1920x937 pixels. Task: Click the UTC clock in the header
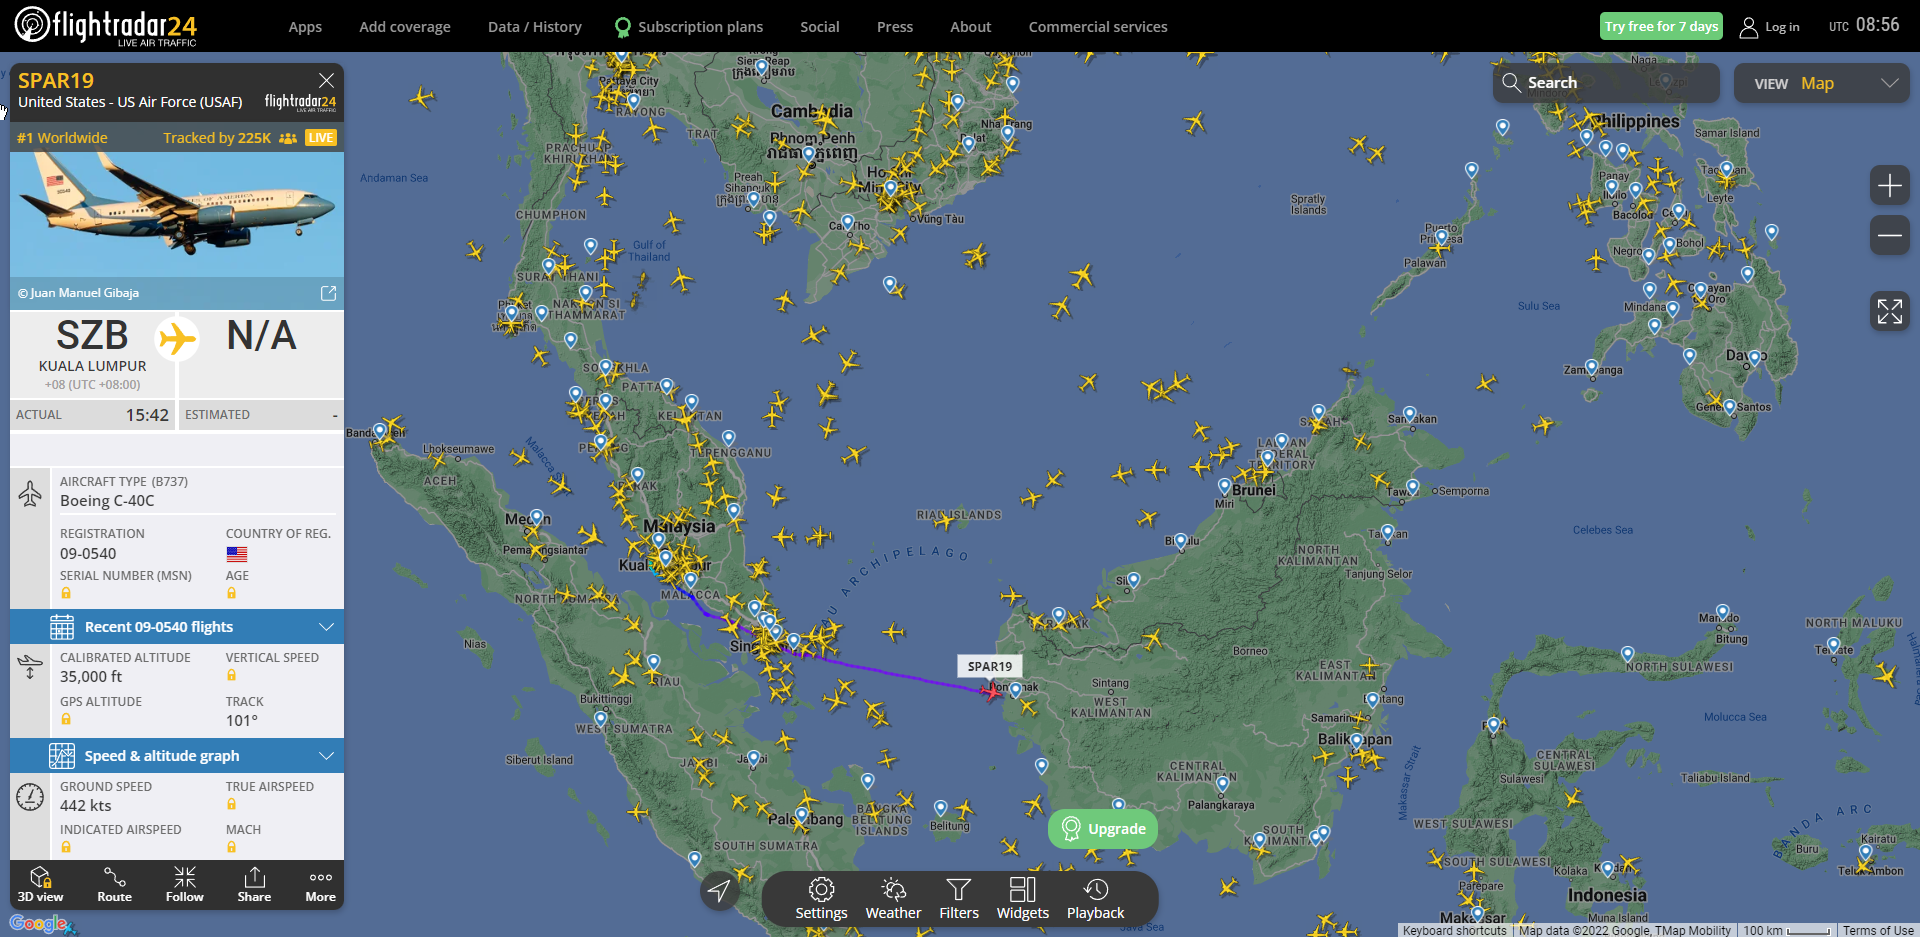click(x=1864, y=25)
